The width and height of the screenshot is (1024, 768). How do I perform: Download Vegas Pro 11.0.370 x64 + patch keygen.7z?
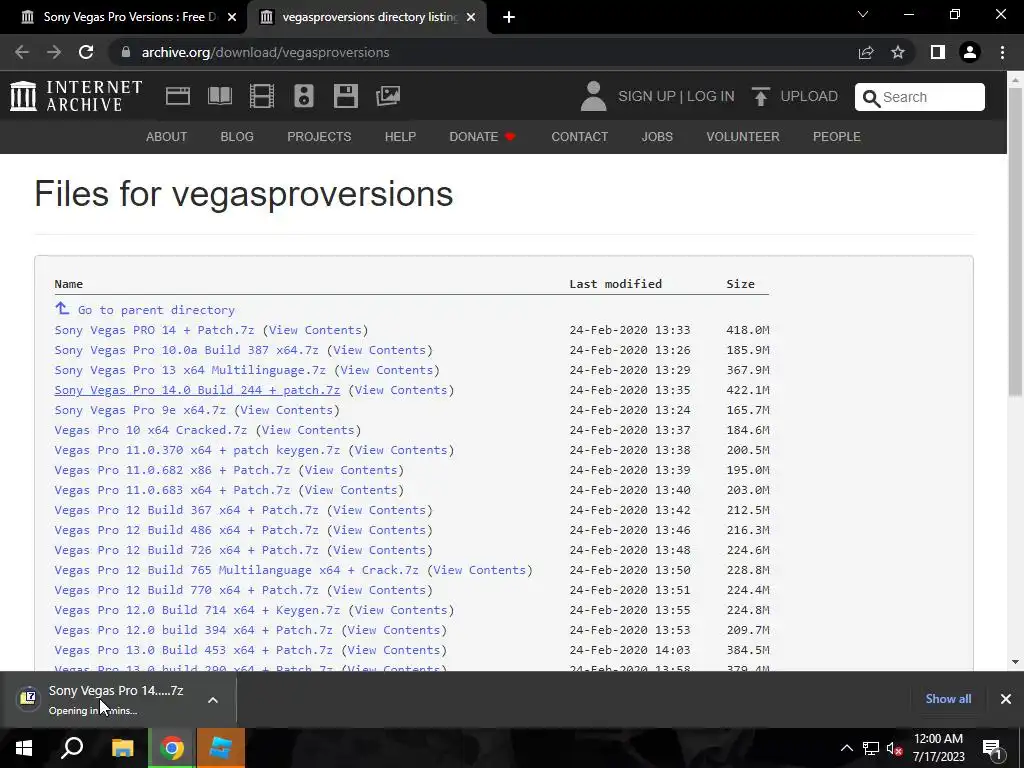tap(197, 450)
